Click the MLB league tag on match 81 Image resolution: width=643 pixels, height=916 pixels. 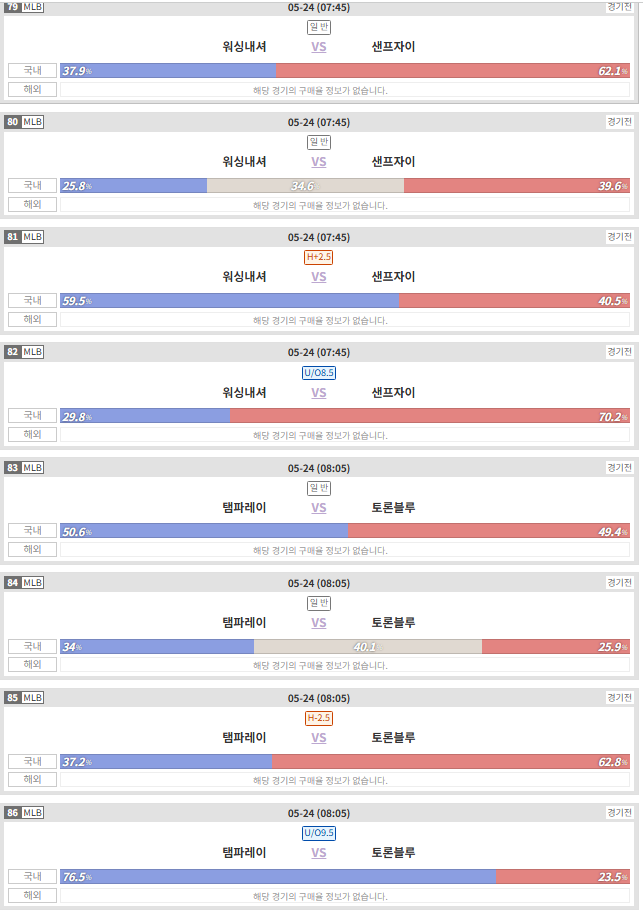click(x=33, y=237)
